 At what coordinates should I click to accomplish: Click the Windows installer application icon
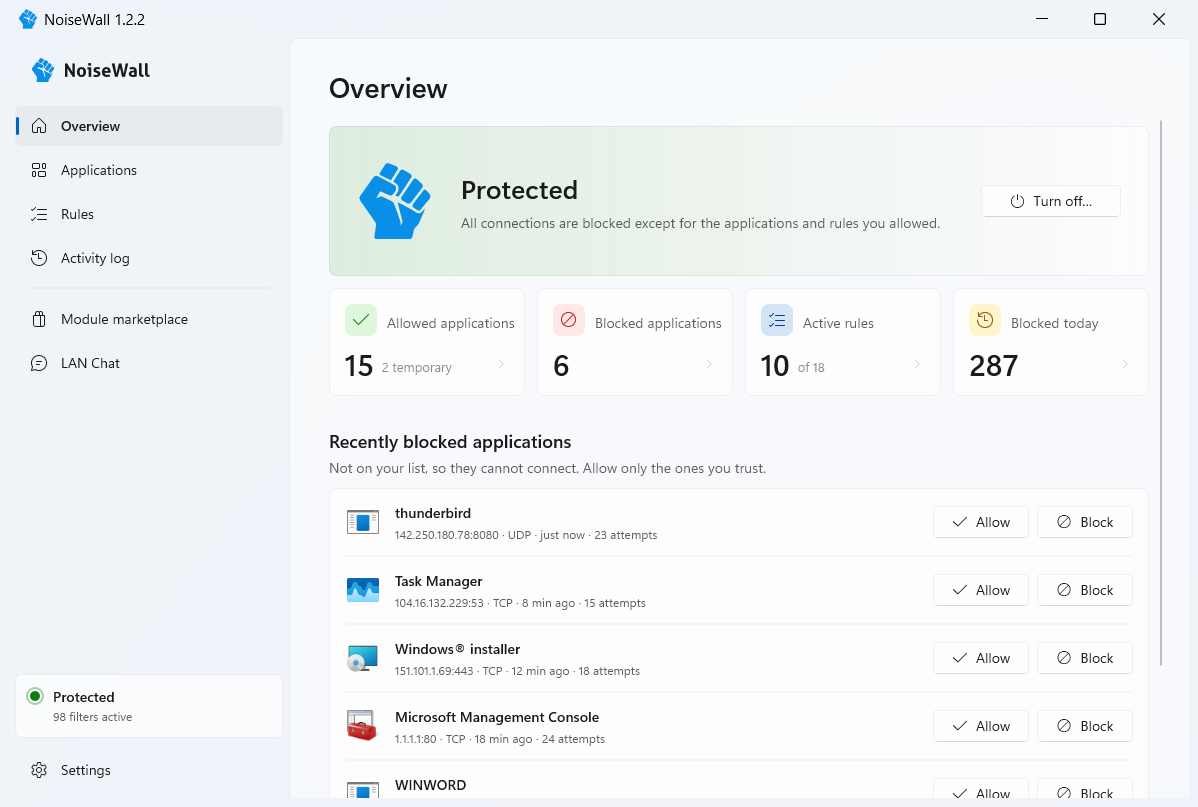click(x=363, y=658)
